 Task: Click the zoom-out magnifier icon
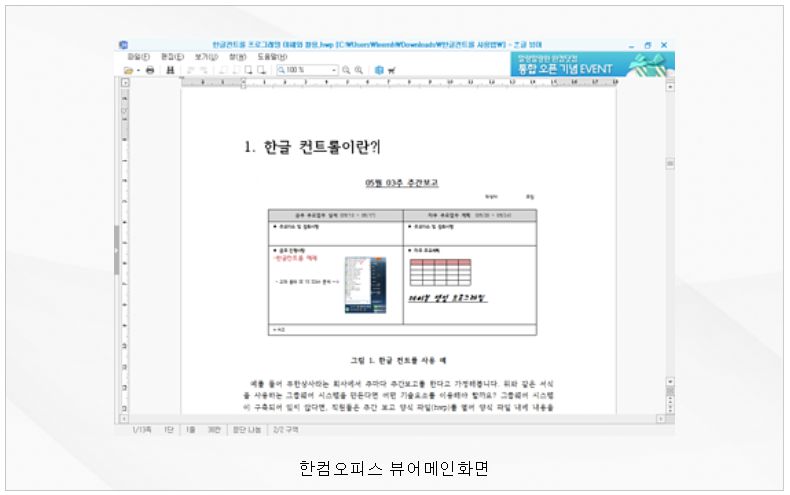tap(346, 70)
